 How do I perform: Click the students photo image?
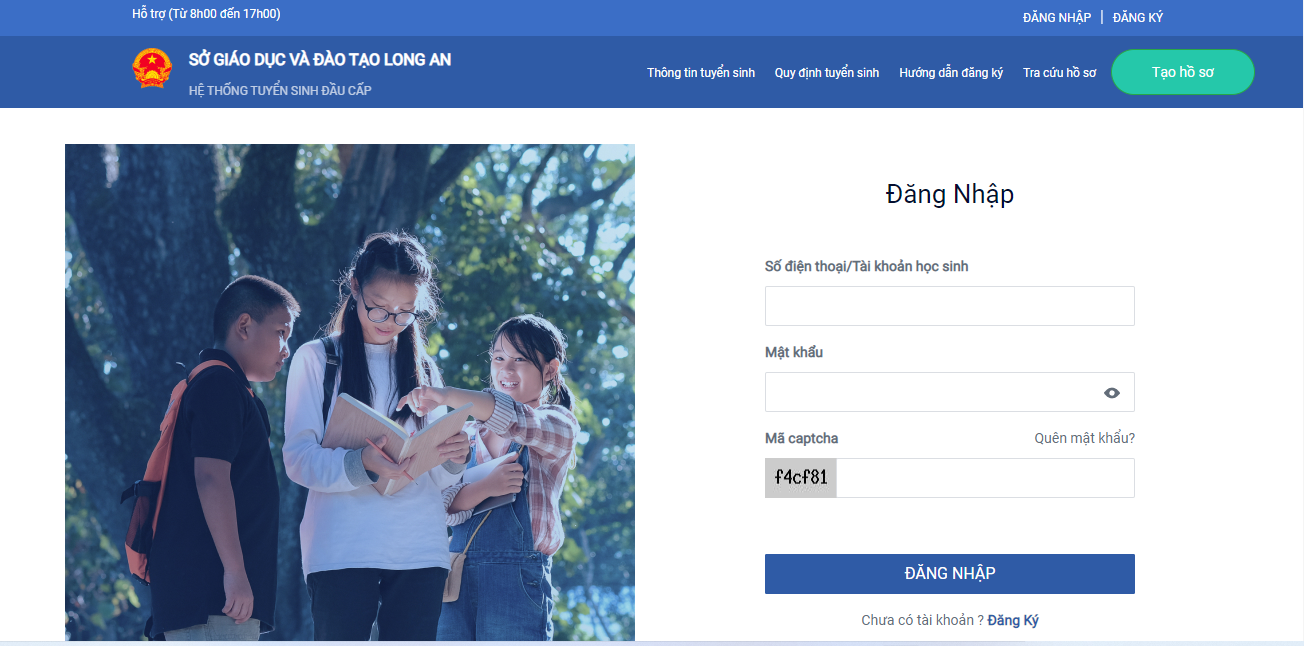pyautogui.click(x=350, y=392)
